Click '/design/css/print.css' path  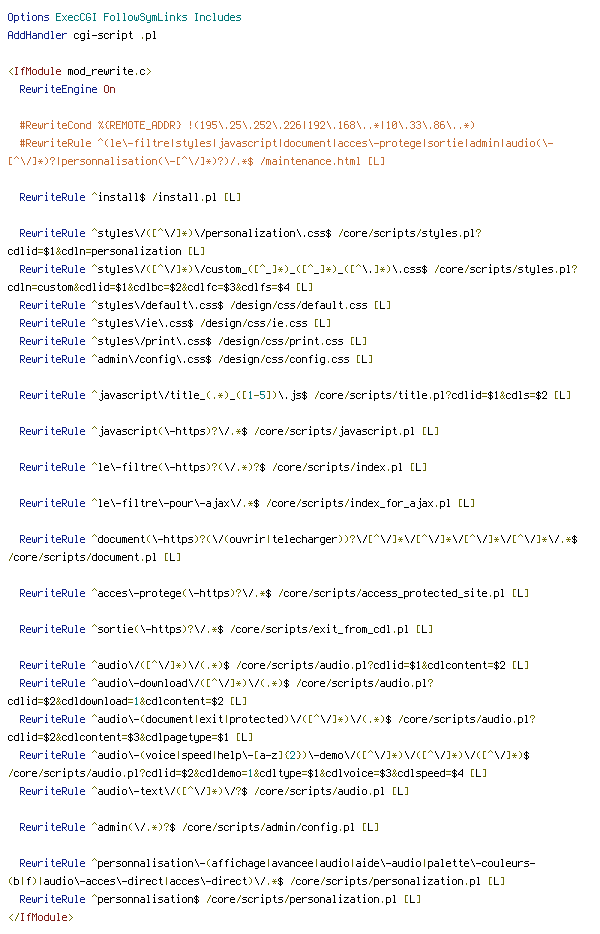point(281,341)
